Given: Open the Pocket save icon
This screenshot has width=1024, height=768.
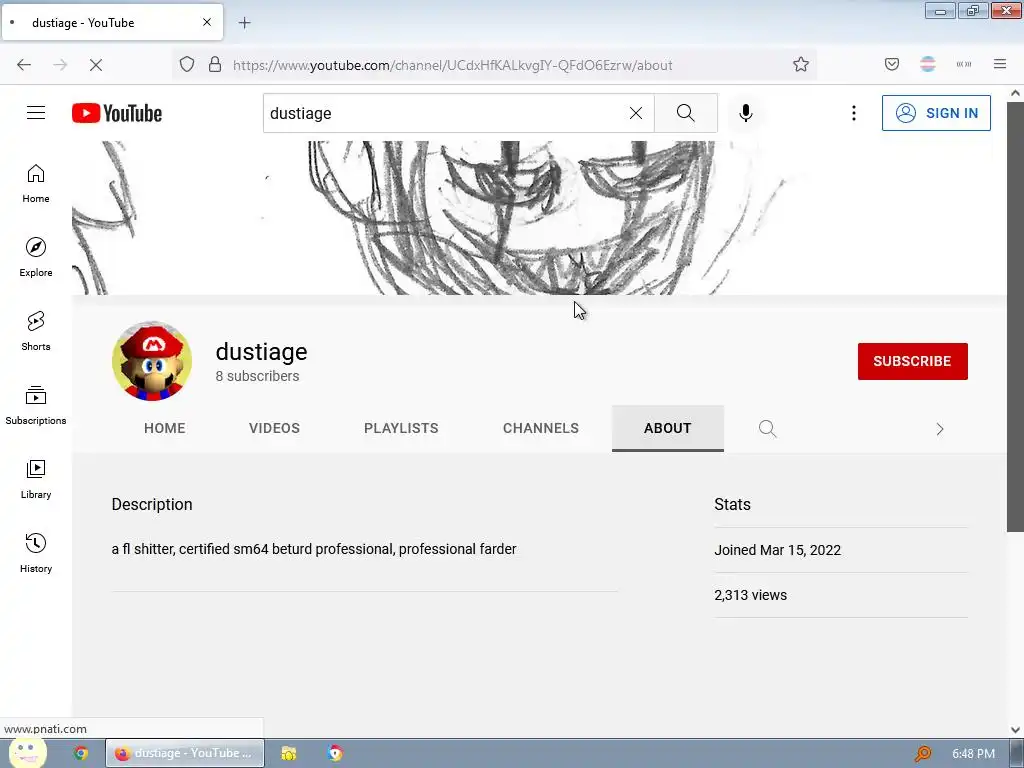Looking at the screenshot, I should pos(892,64).
